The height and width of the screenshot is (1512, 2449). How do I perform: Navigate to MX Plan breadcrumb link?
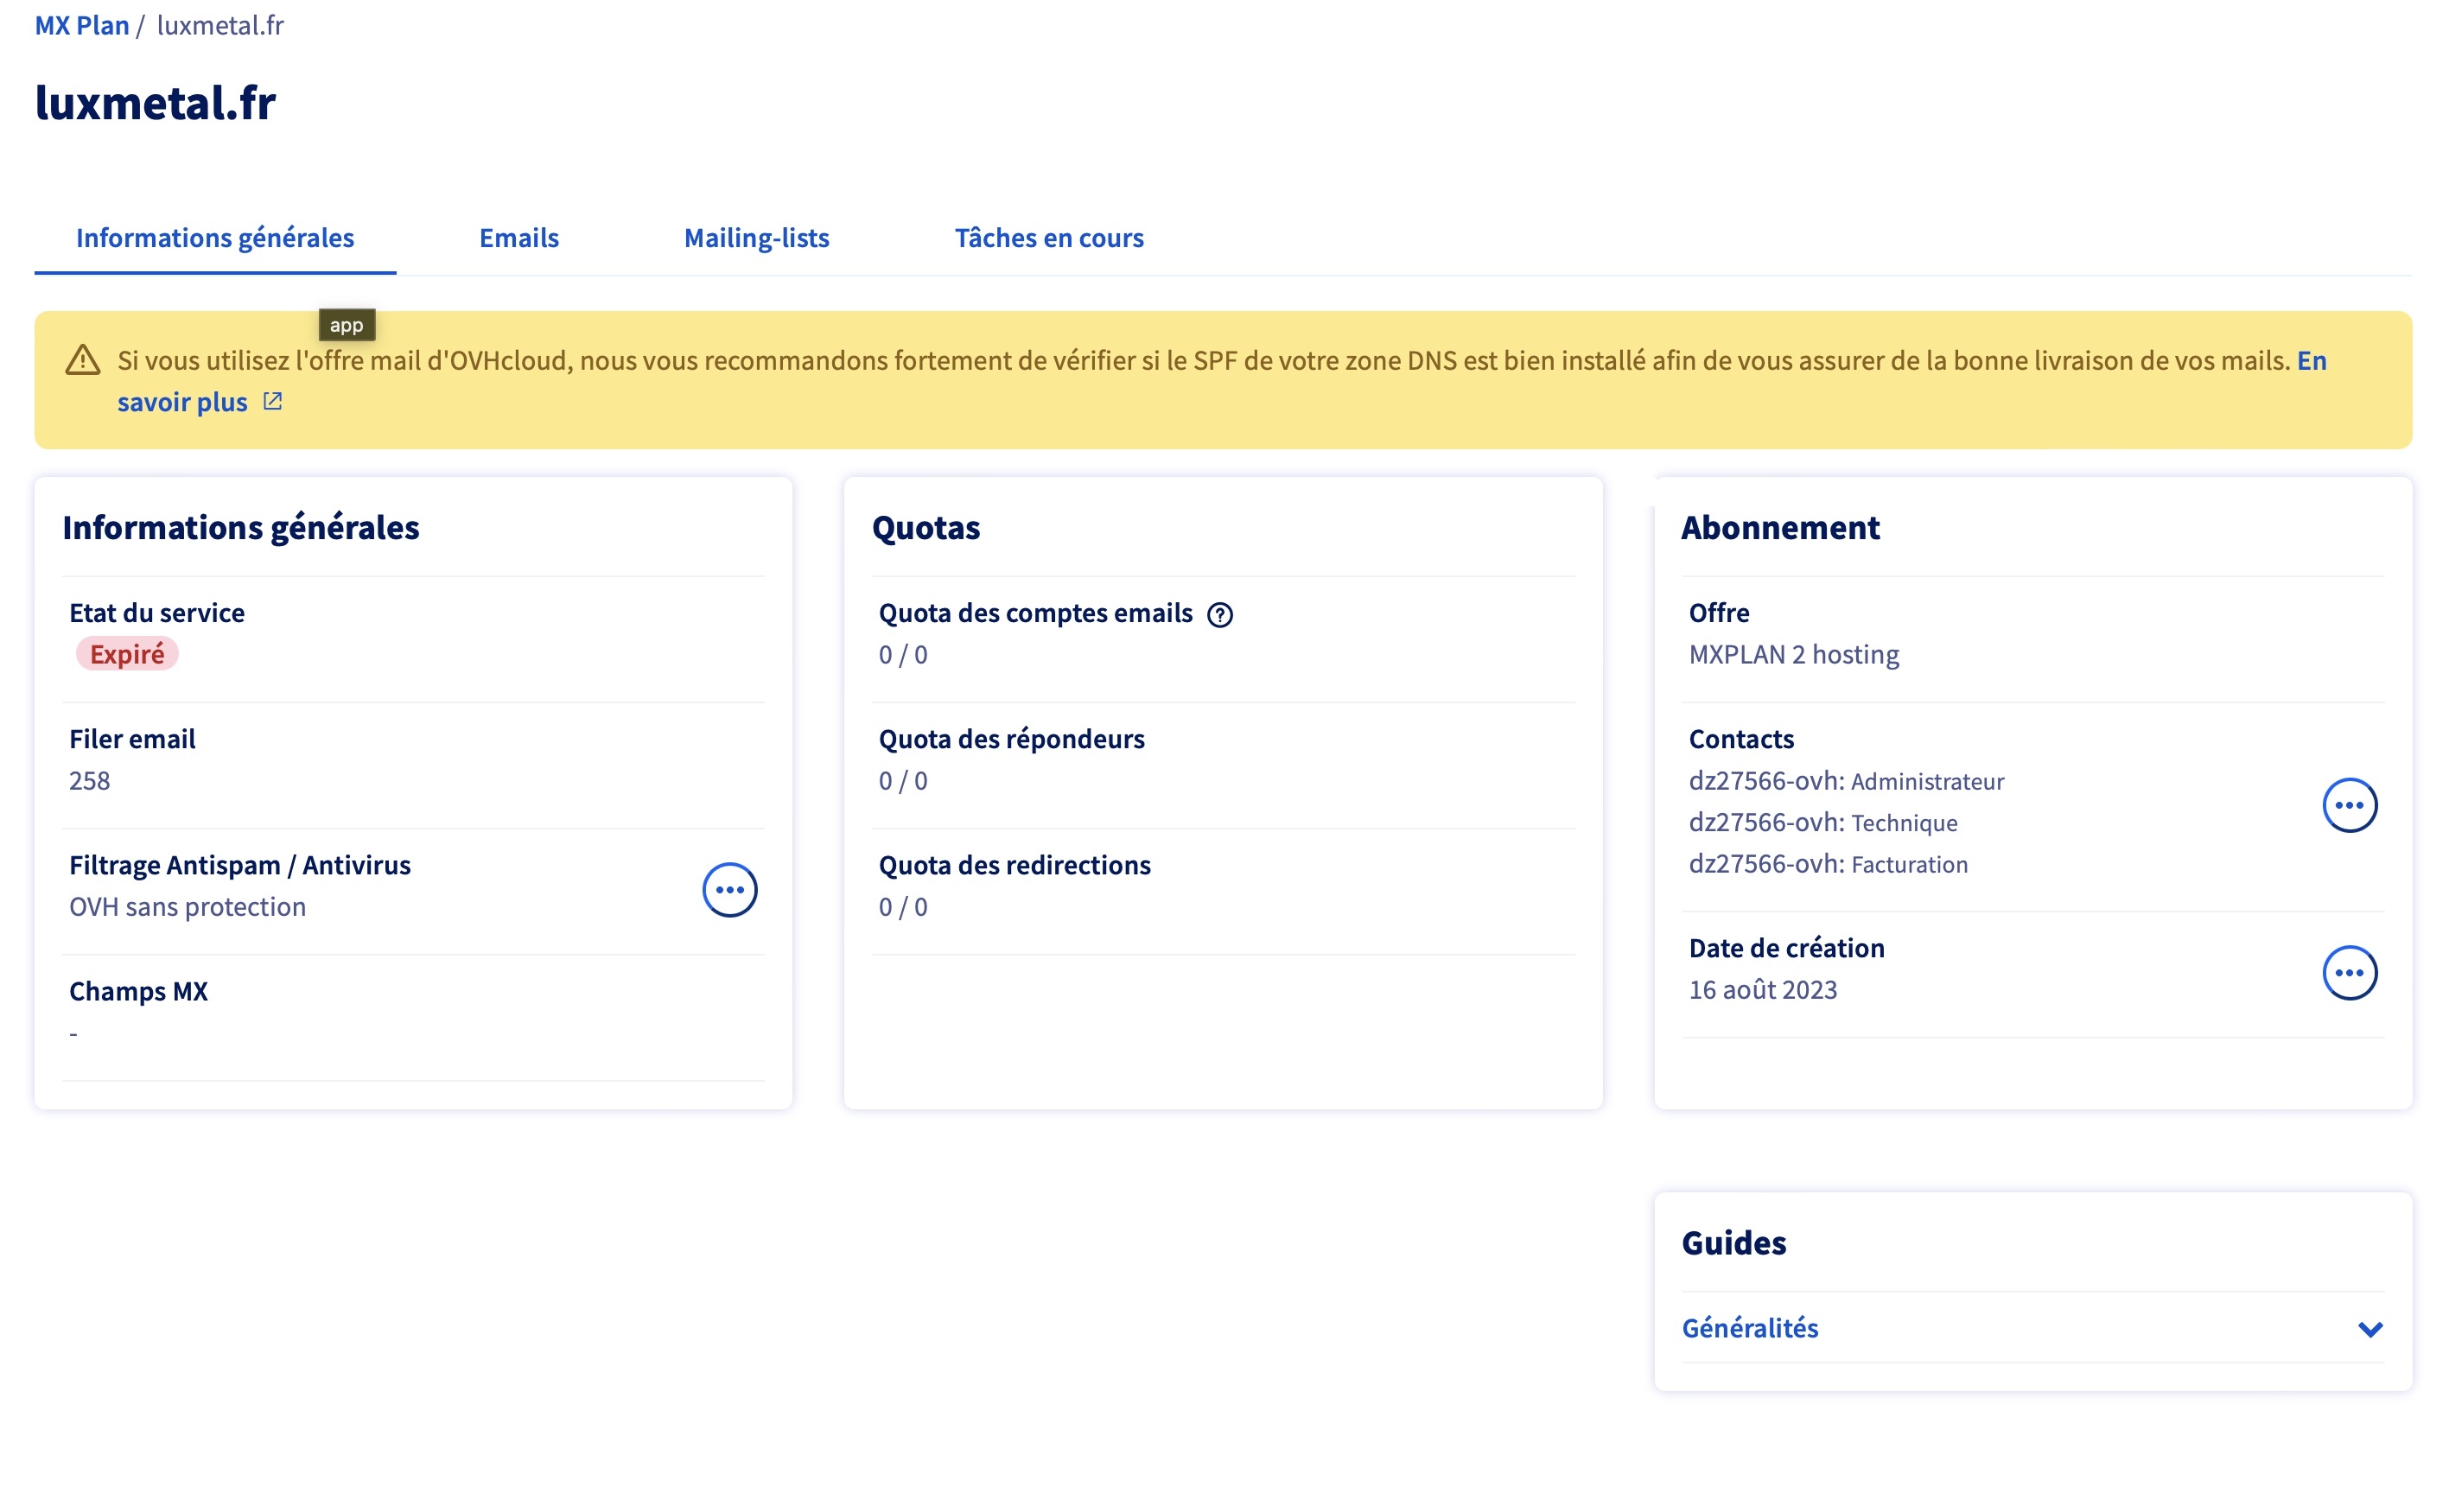click(81, 25)
